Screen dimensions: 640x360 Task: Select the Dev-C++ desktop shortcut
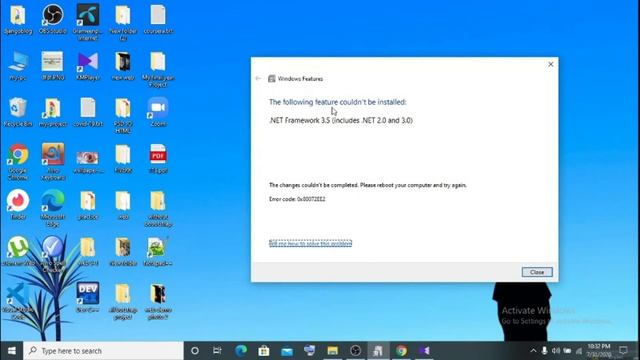[88, 298]
